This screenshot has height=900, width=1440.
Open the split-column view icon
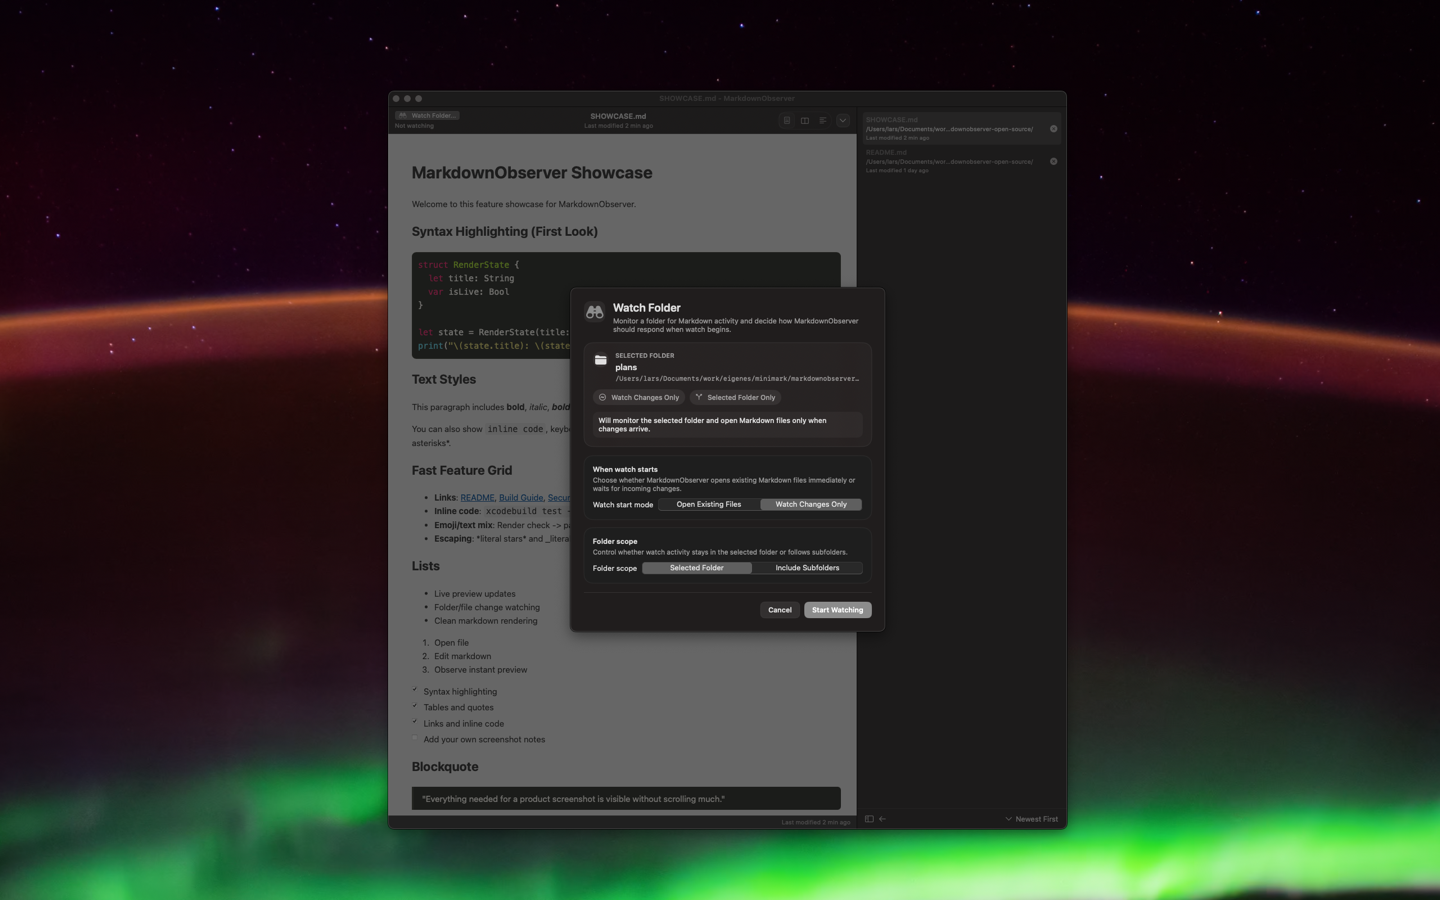805,120
